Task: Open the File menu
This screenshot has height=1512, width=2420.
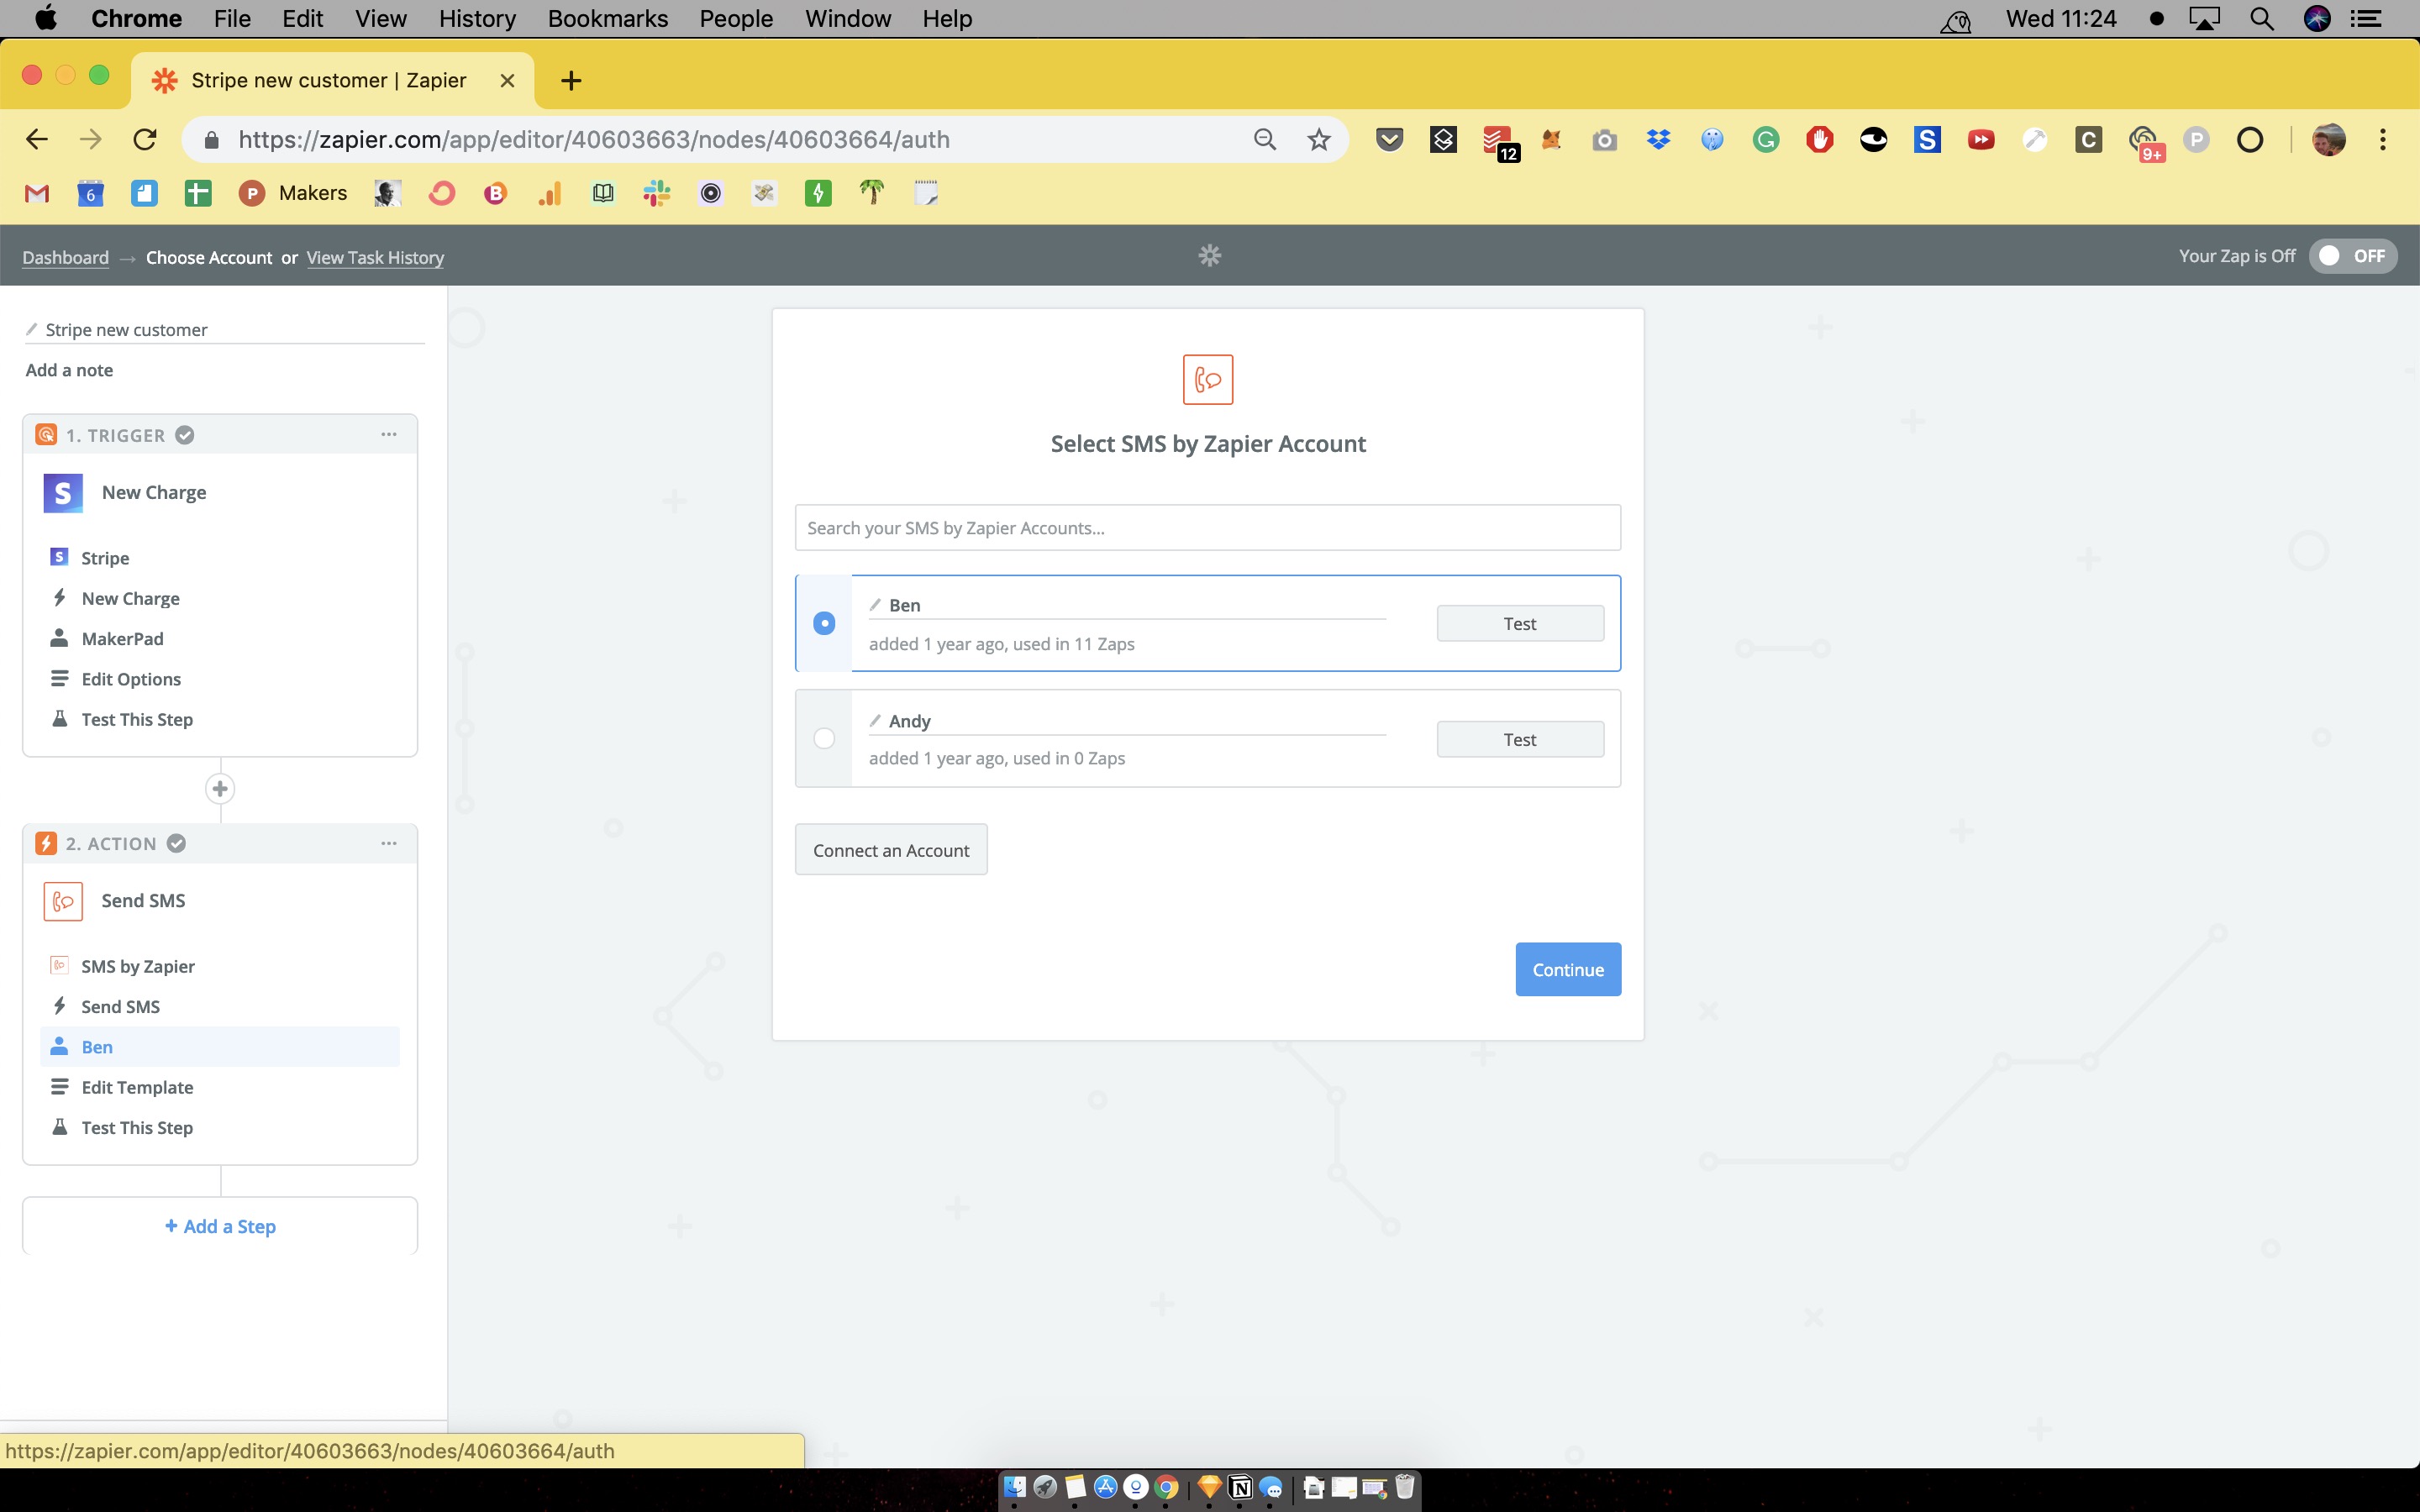Action: [232, 18]
